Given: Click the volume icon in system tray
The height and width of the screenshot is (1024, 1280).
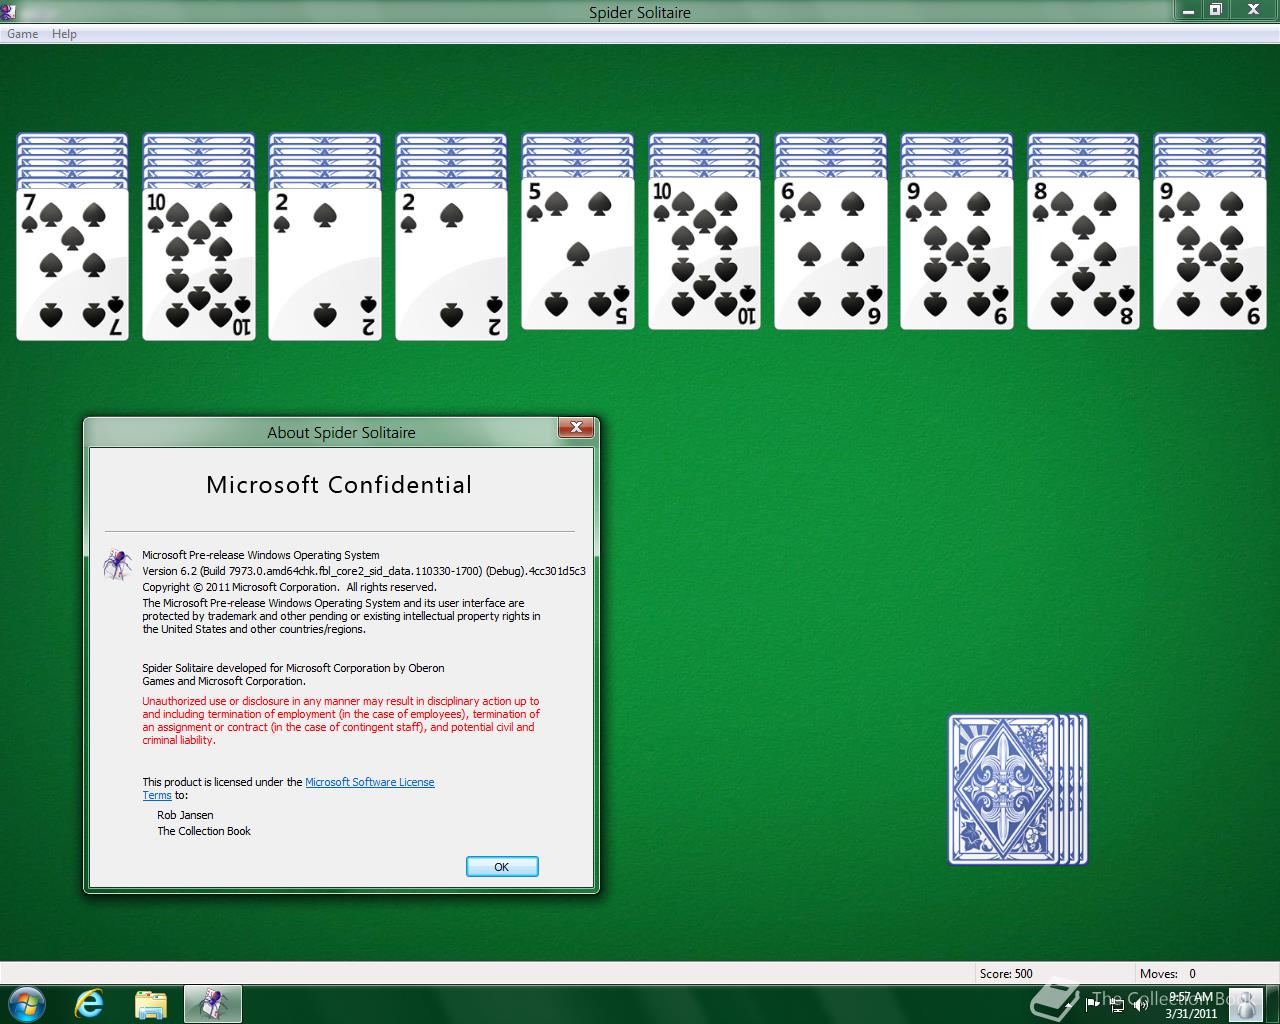Looking at the screenshot, I should click(x=1139, y=1004).
